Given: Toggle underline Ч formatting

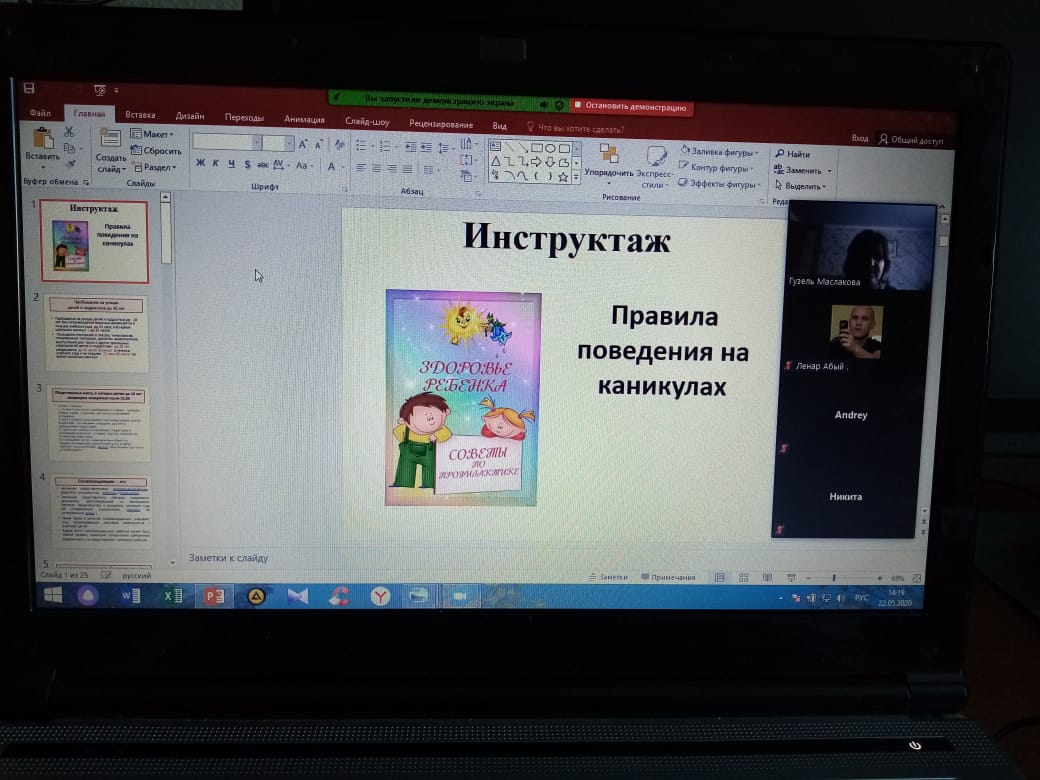Looking at the screenshot, I should pos(230,164).
